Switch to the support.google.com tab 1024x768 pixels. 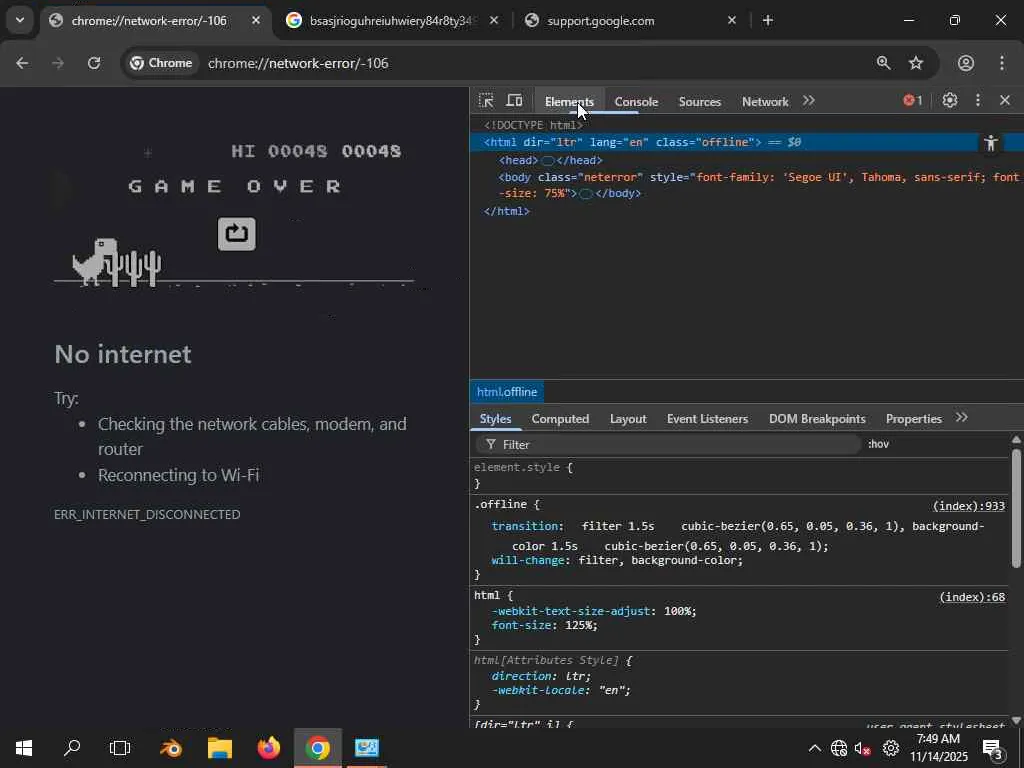[x=630, y=21]
